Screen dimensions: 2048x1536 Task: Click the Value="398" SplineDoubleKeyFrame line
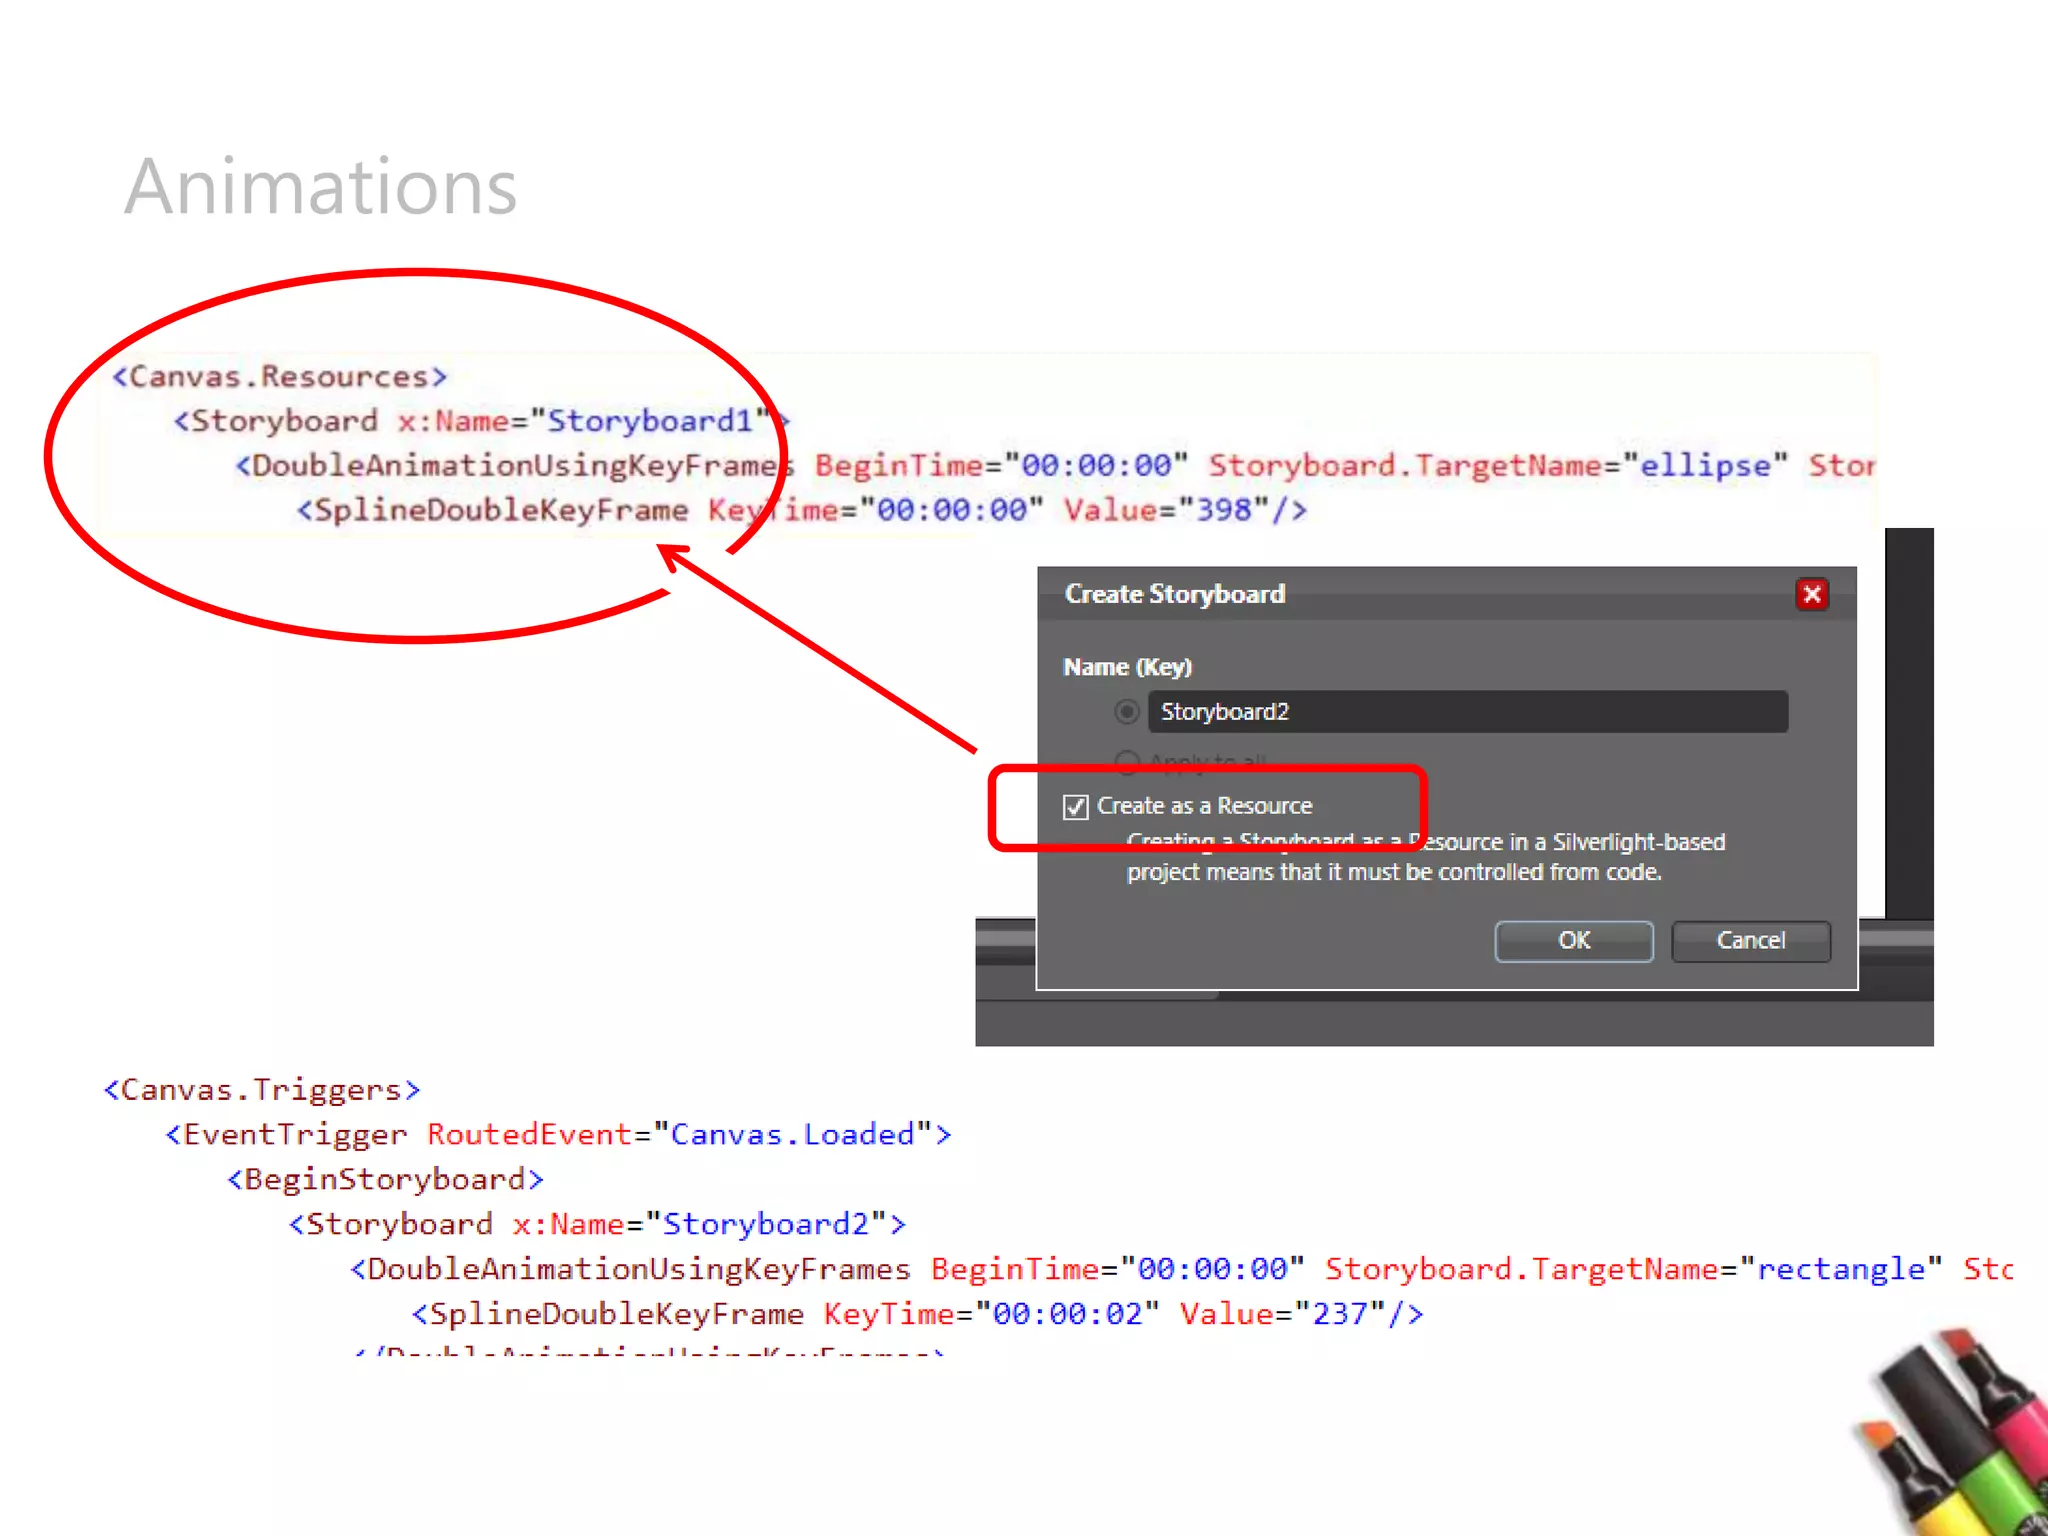[801, 510]
